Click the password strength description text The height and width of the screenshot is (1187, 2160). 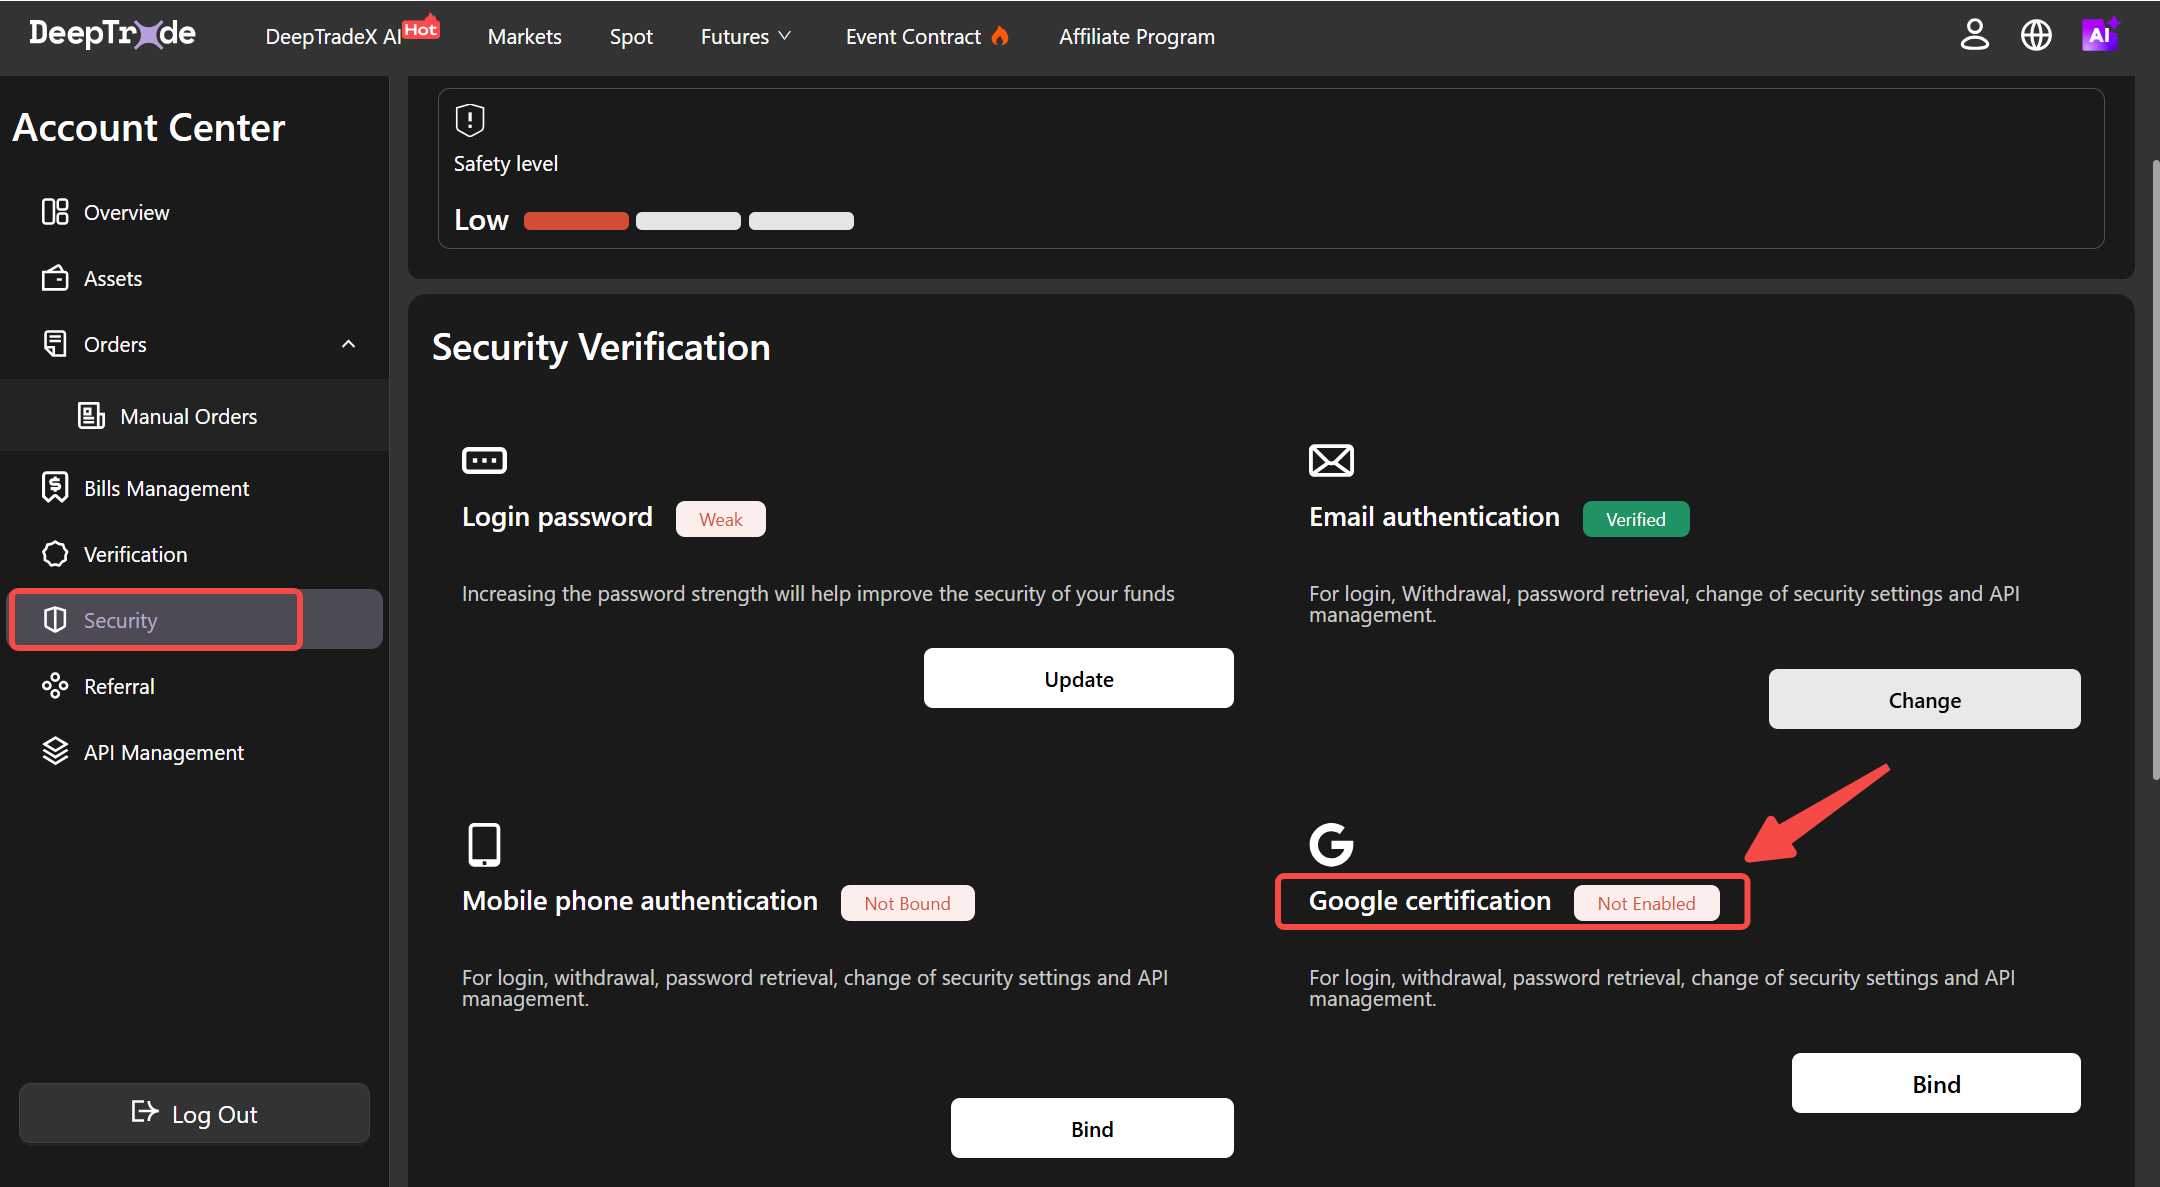[818, 594]
